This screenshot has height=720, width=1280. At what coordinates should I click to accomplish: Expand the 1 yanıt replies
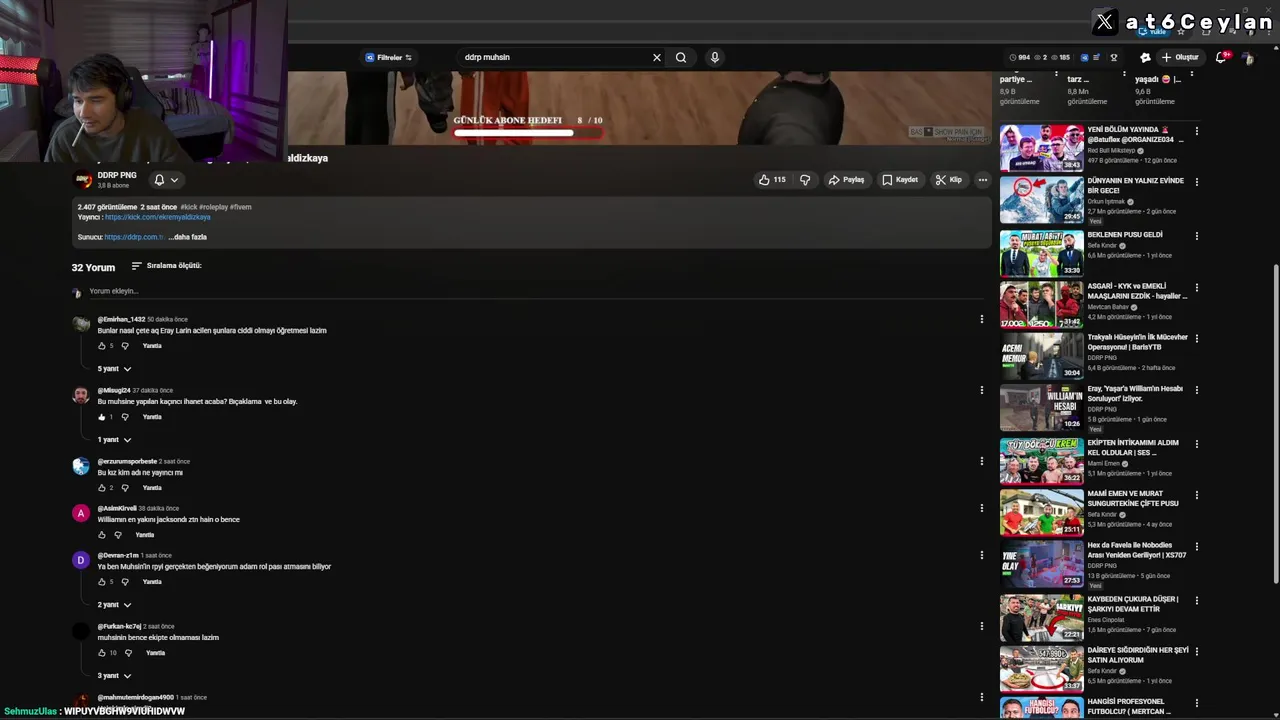pos(114,440)
